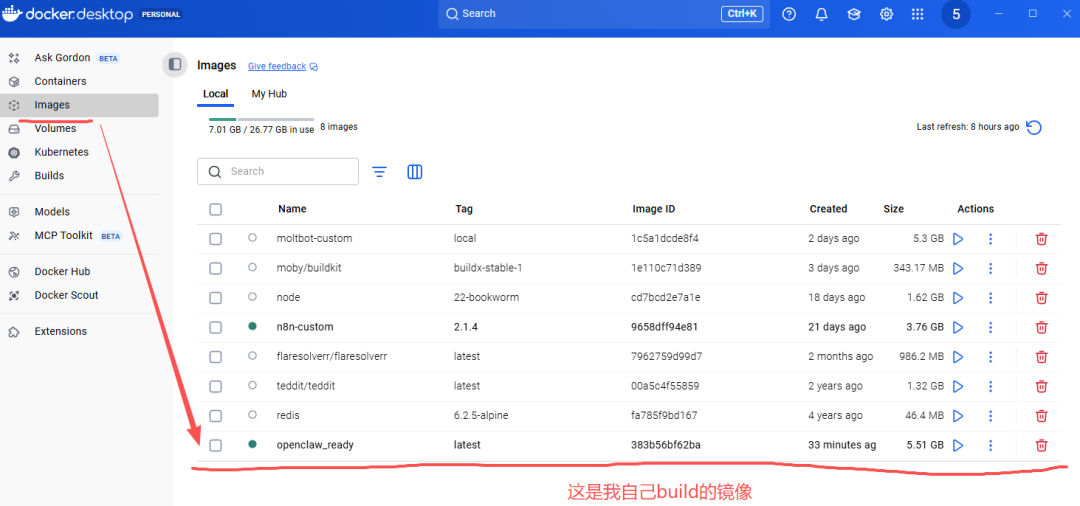
Task: Open the filter options icon
Action: [380, 172]
